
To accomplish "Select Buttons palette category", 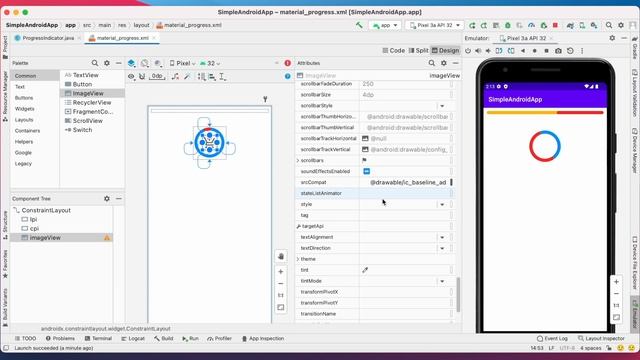I will click(x=24, y=98).
